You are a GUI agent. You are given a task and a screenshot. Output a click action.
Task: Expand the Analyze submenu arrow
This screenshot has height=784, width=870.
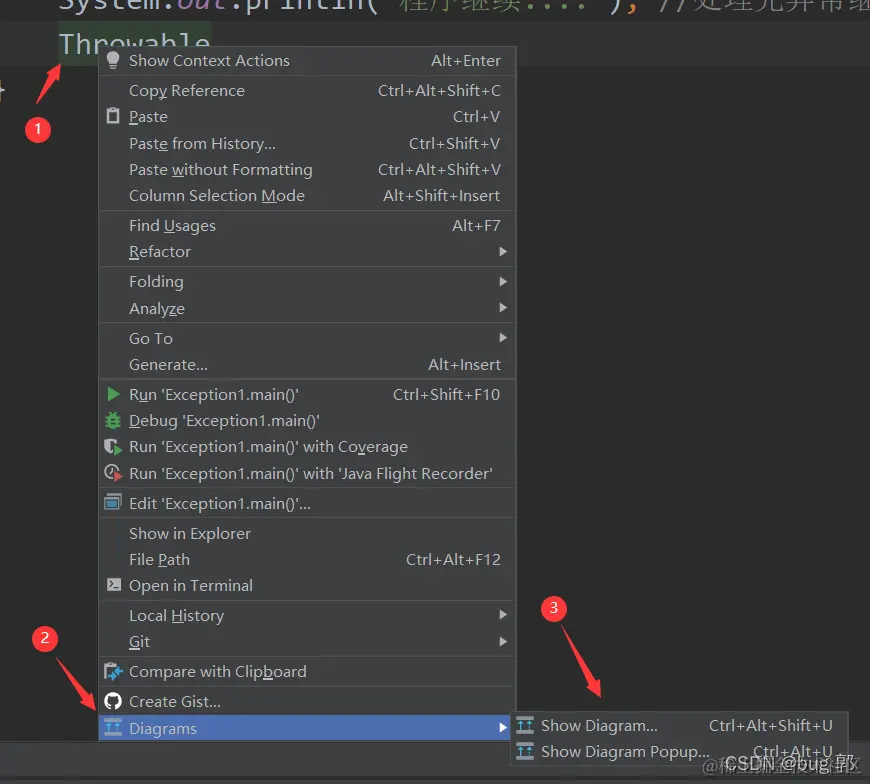(x=503, y=307)
